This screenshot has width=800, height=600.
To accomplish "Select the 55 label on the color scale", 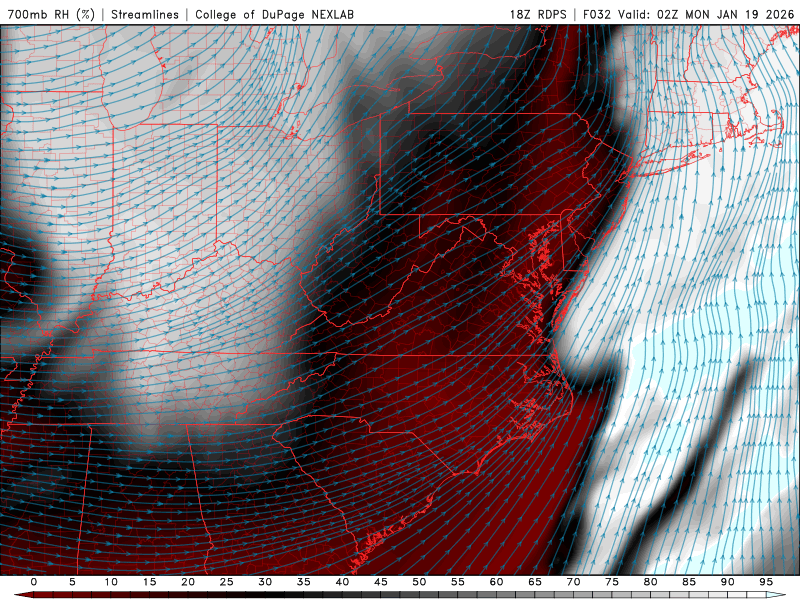I will point(457,582).
